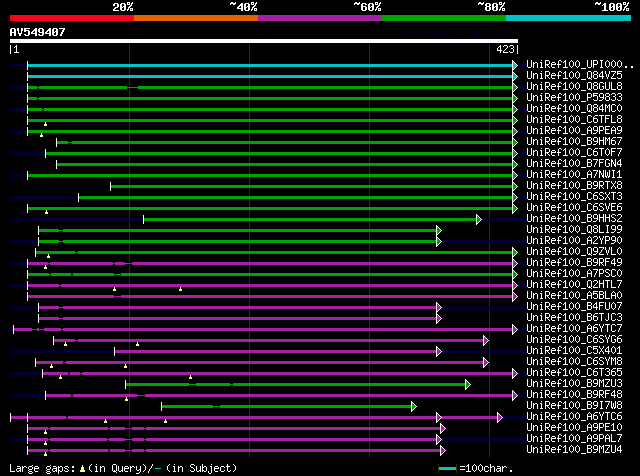The width and height of the screenshot is (640, 476).
Task: Click the UniRef100_Q8LI99 label
Action: [574, 230]
